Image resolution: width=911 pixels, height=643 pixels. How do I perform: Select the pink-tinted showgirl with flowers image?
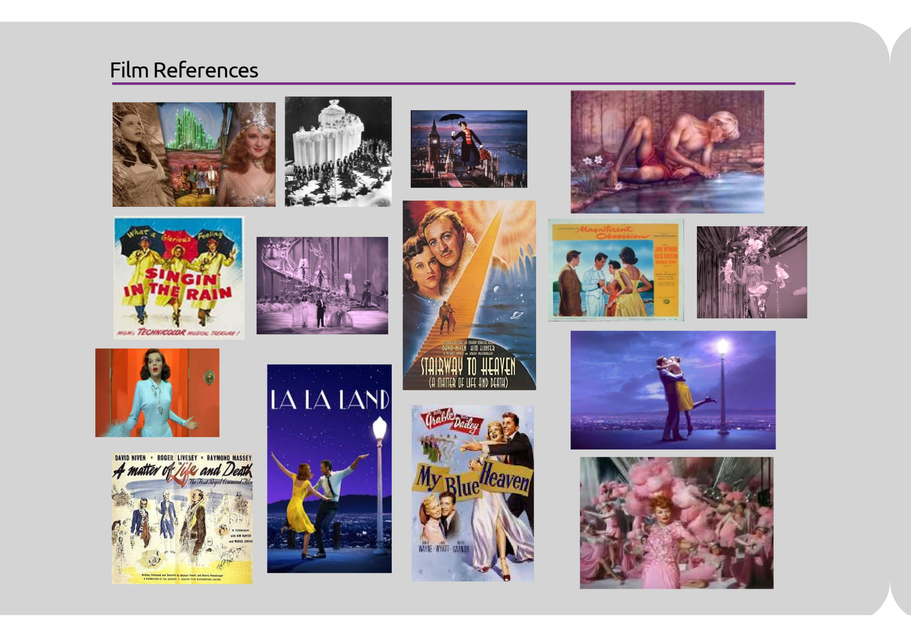coord(752,272)
